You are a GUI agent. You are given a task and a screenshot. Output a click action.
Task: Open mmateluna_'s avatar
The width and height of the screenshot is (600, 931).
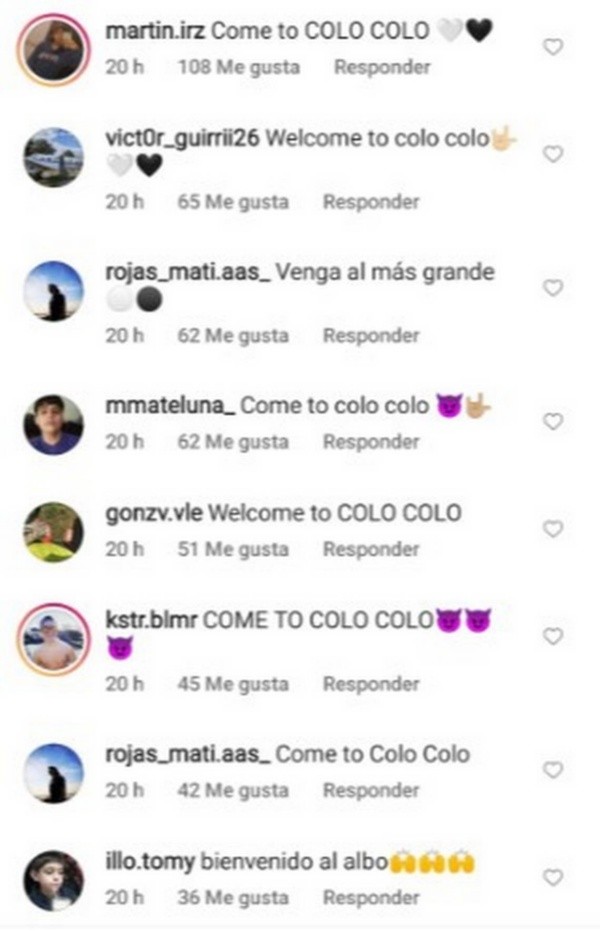coord(53,425)
